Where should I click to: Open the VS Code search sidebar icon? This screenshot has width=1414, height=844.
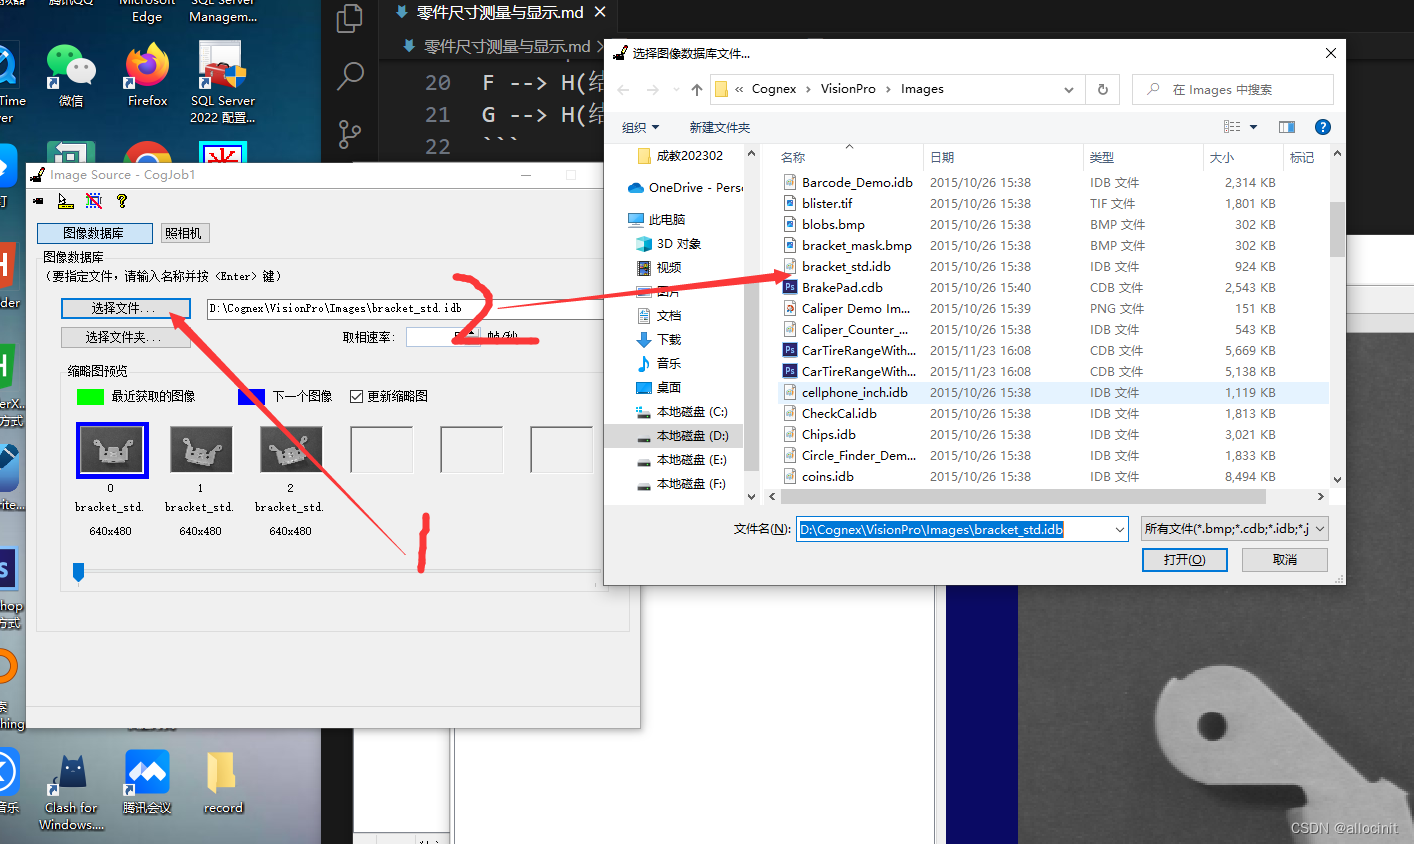350,75
